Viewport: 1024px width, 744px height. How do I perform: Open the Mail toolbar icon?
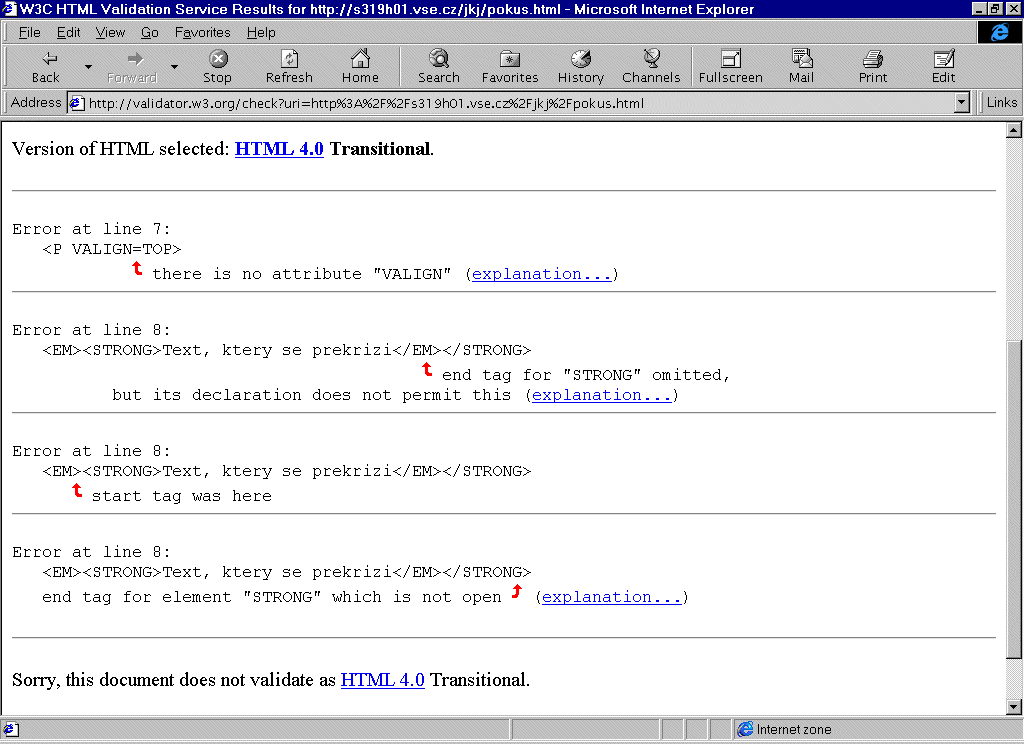[801, 59]
